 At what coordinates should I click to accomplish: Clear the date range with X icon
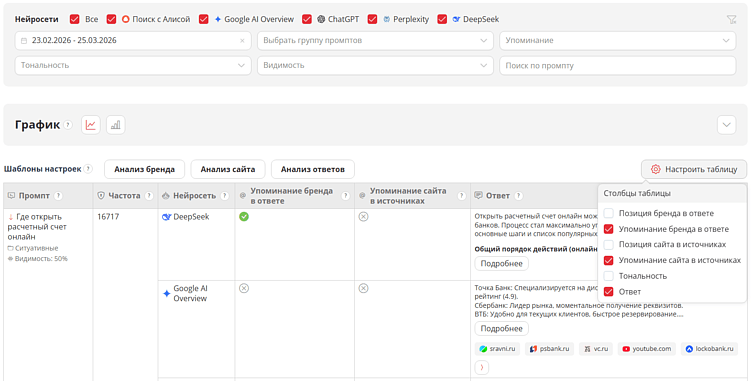242,41
